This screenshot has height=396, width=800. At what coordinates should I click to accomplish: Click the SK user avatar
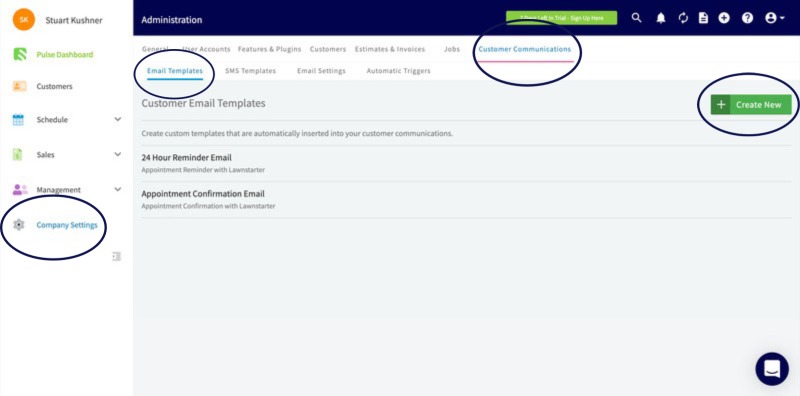24,20
